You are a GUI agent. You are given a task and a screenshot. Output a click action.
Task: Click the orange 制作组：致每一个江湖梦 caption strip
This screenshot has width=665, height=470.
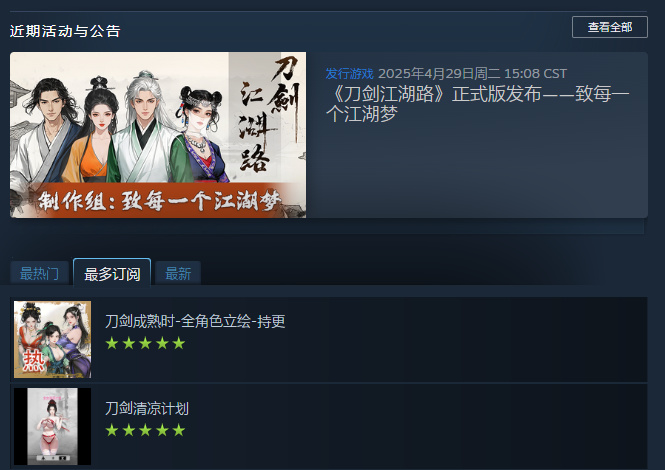[159, 200]
